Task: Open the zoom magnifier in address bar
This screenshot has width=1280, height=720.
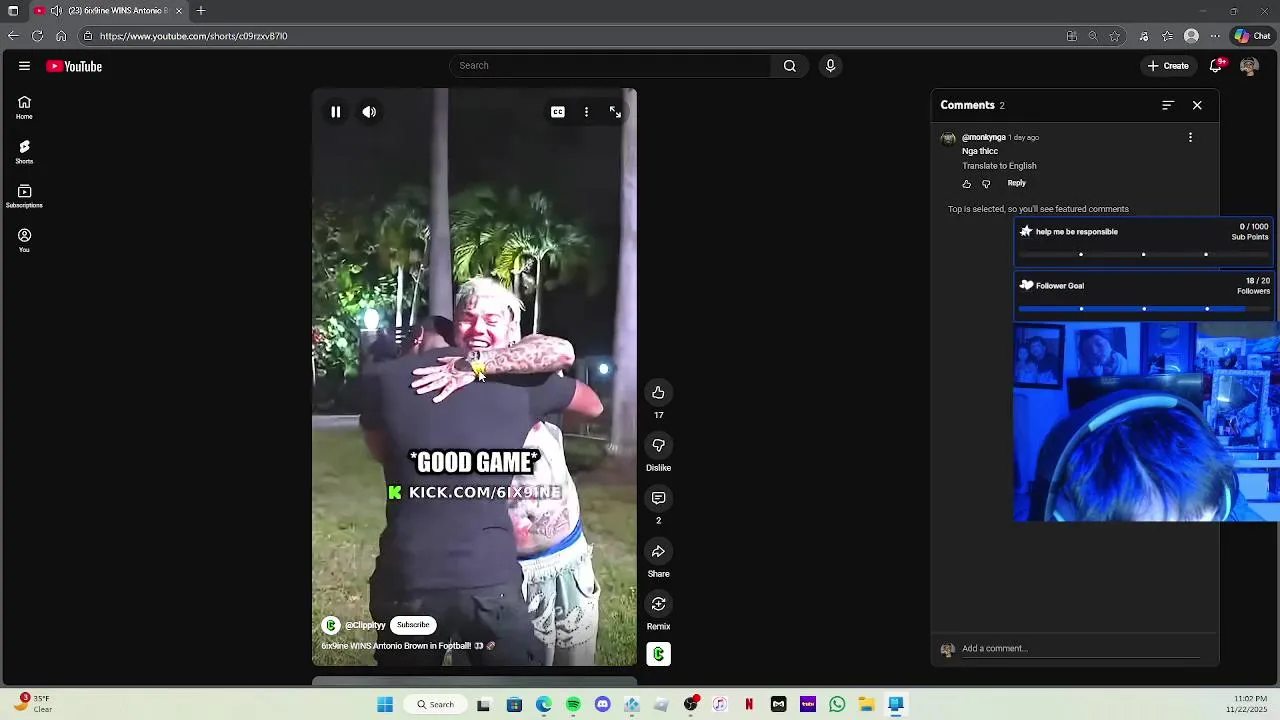Action: (1093, 36)
